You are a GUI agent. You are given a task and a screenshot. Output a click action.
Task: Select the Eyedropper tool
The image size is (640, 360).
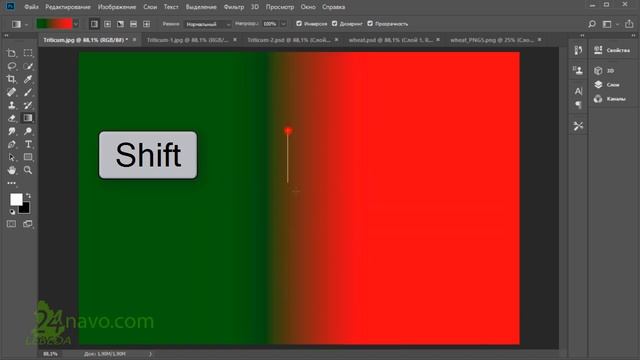click(x=28, y=79)
